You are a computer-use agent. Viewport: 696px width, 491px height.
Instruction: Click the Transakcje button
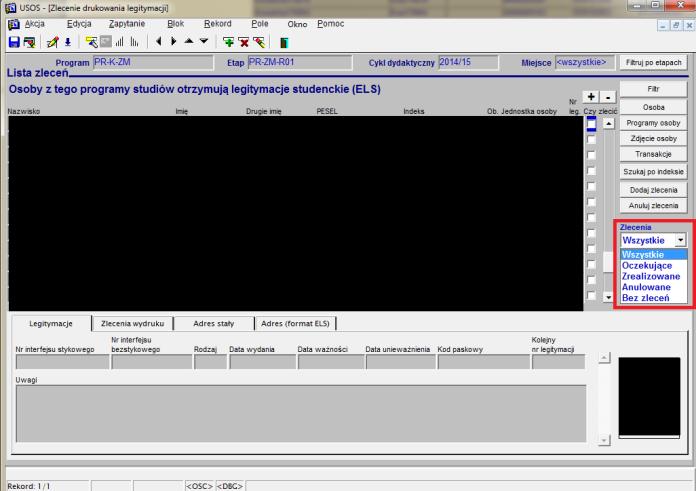(x=653, y=154)
